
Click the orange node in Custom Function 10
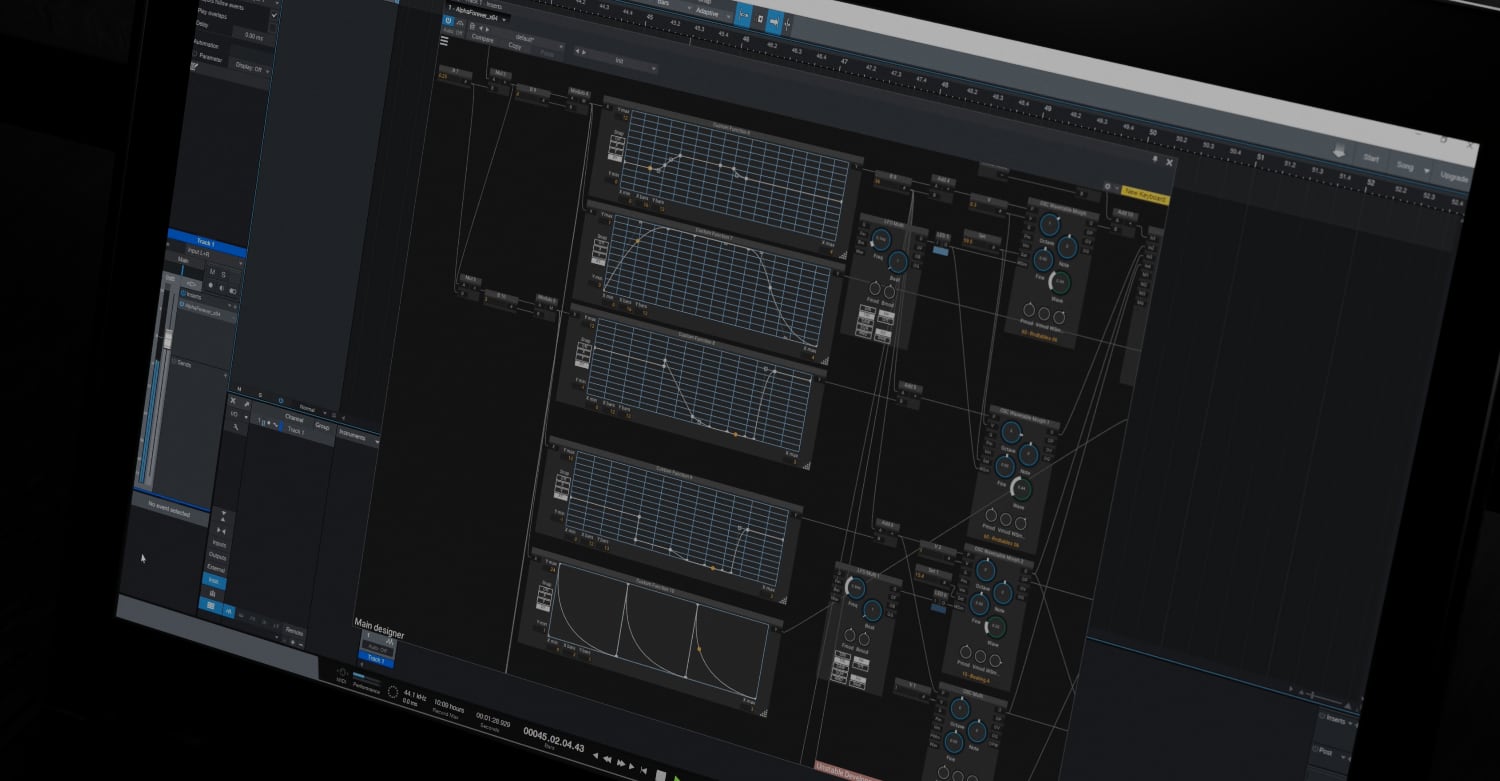point(699,650)
